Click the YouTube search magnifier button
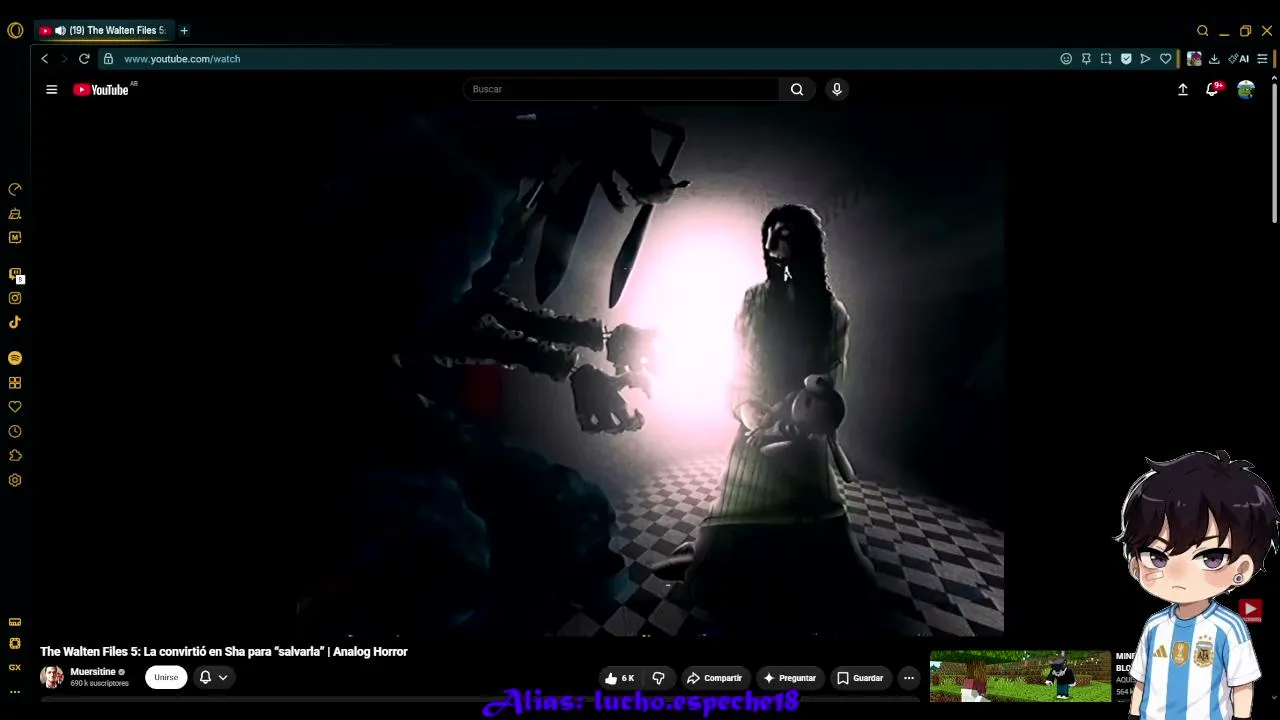The width and height of the screenshot is (1280, 720). click(x=797, y=89)
